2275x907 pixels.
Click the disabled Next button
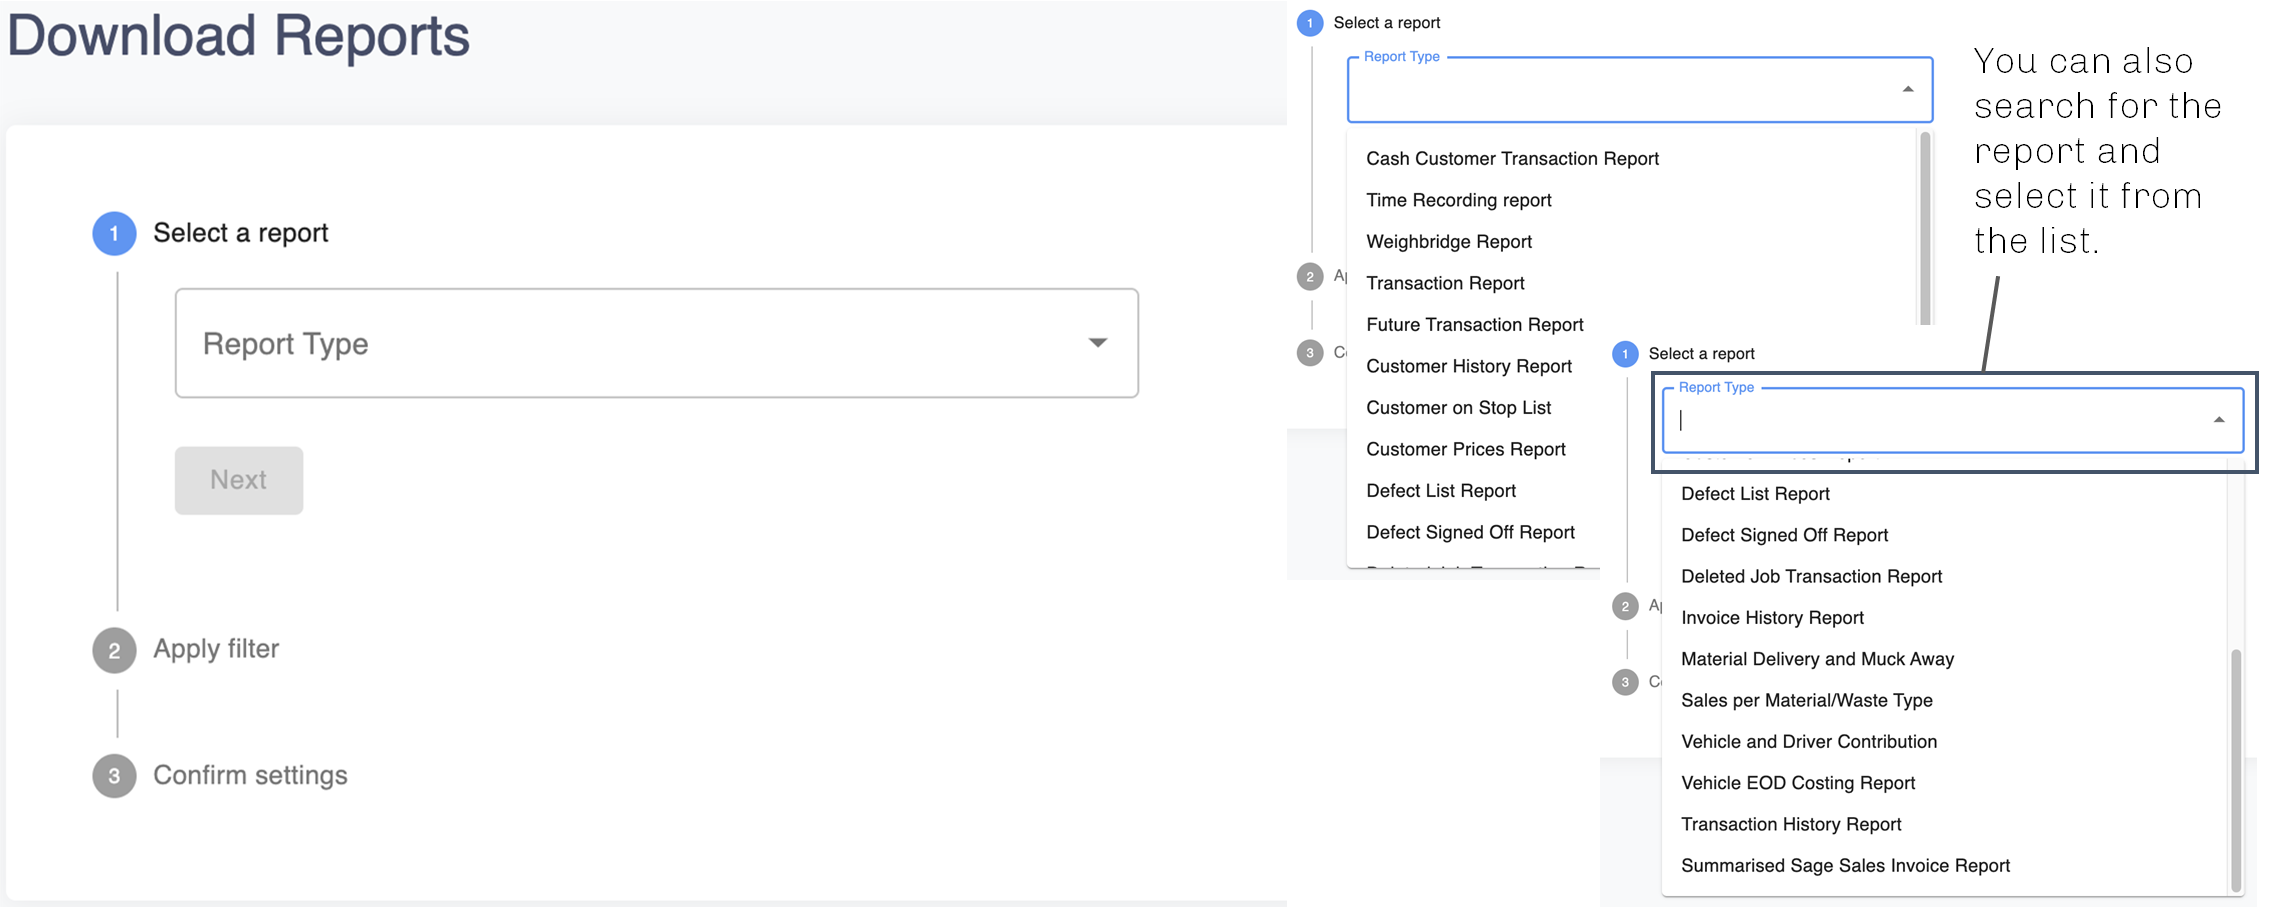click(239, 480)
